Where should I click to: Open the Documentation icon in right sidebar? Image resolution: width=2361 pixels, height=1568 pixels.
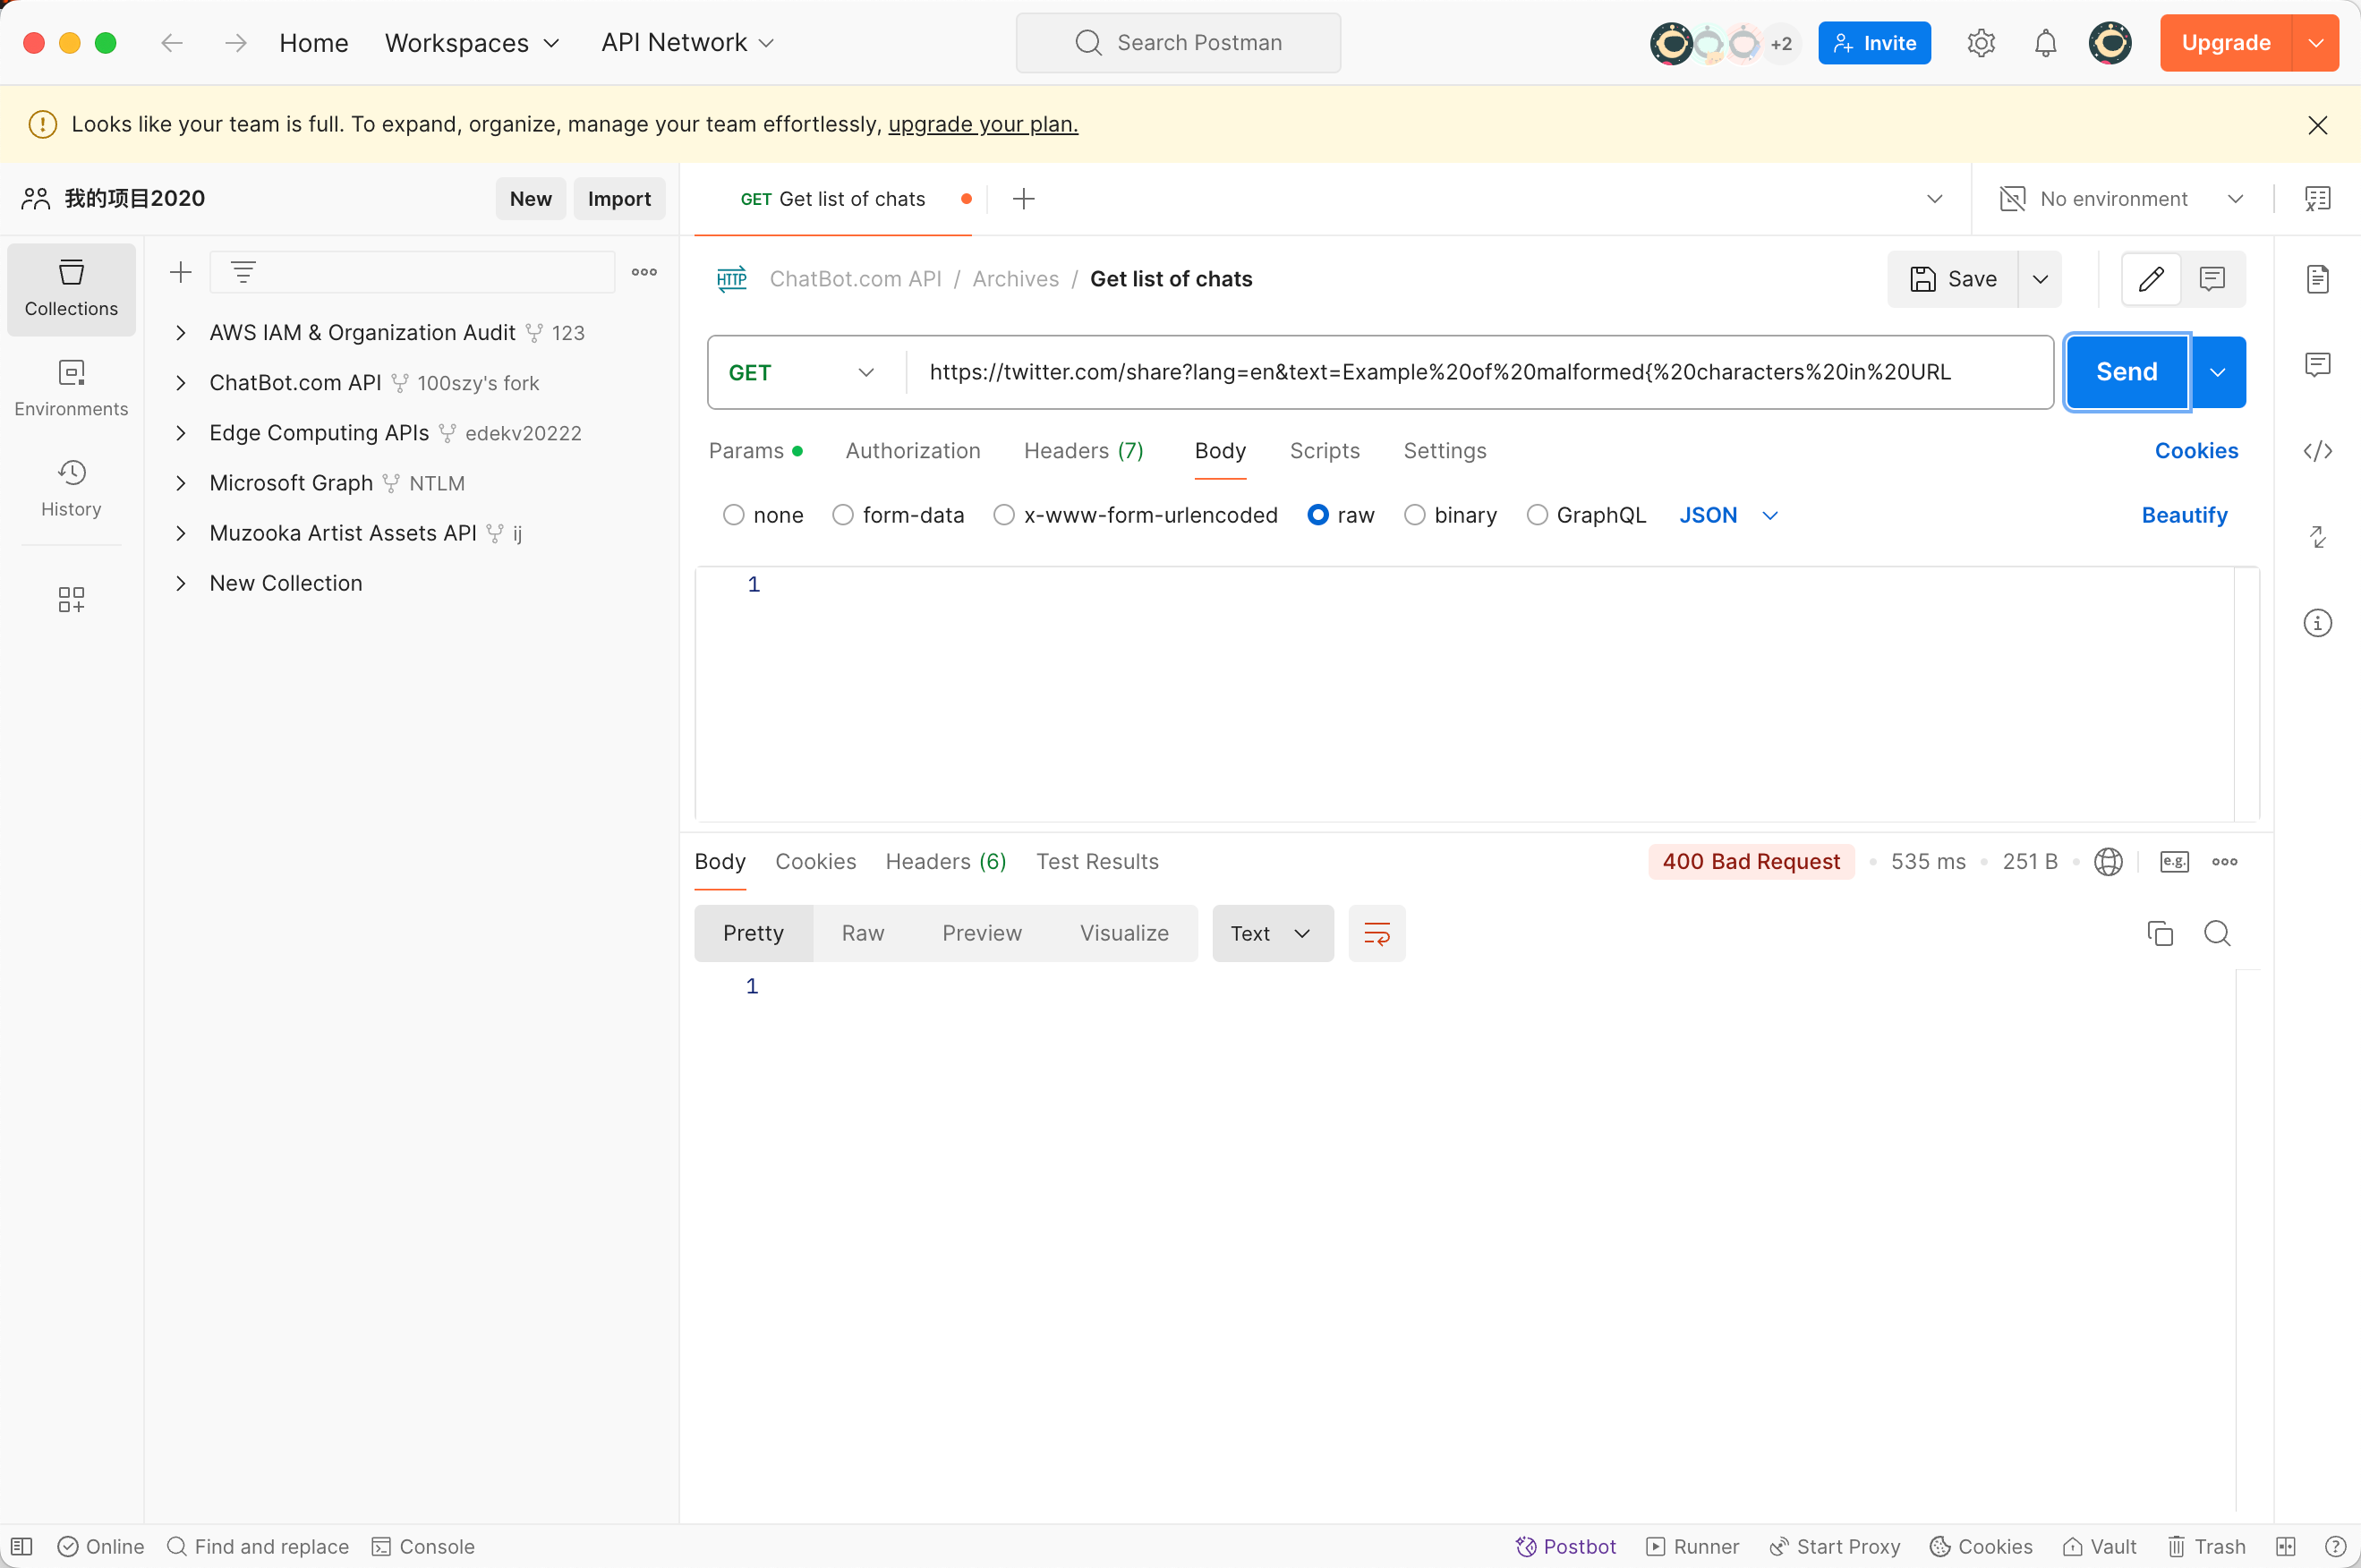click(x=2317, y=279)
